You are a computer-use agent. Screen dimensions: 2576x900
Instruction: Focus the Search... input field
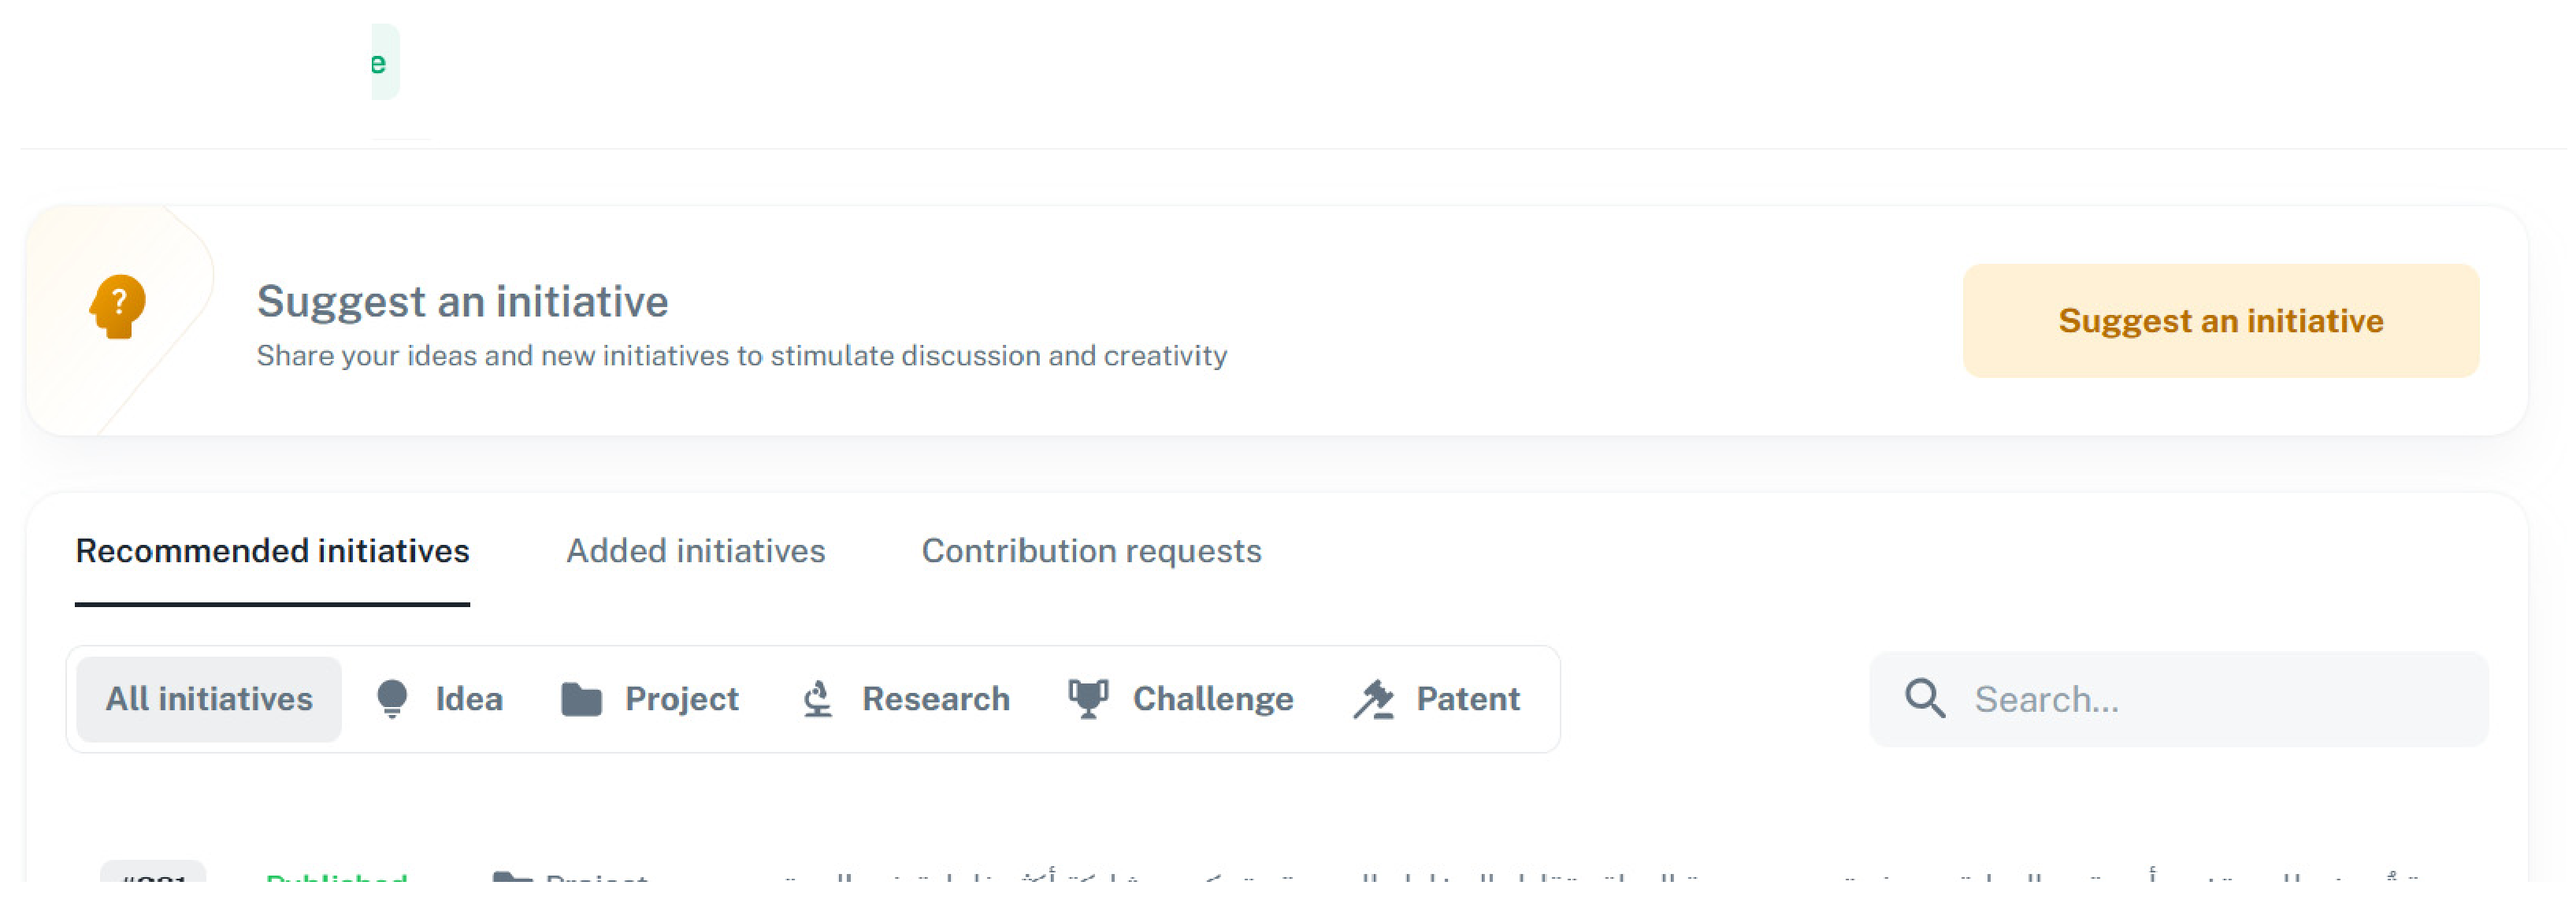tap(2178, 699)
